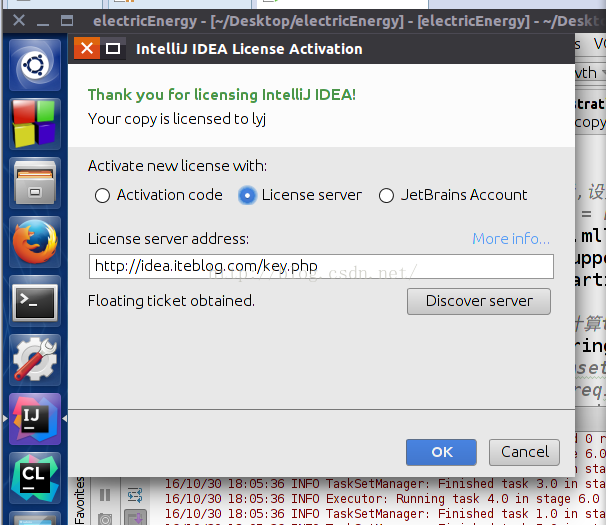Click the license server address field
This screenshot has height=525, width=606.
(x=321, y=266)
